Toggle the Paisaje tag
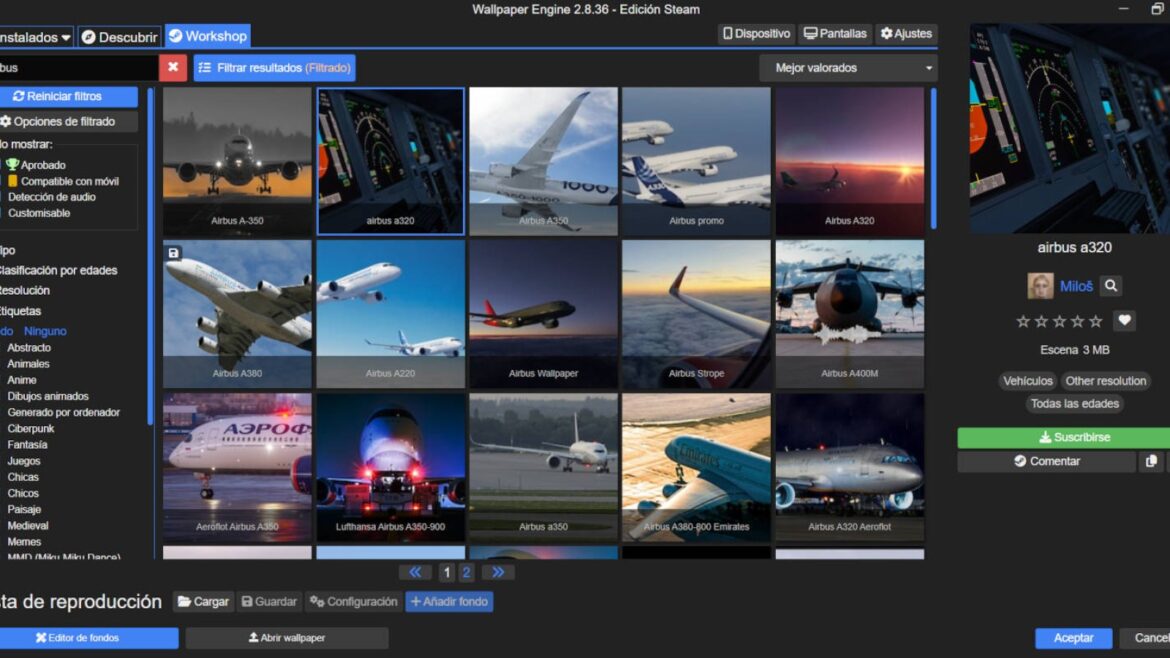Image resolution: width=1170 pixels, height=658 pixels. point(24,510)
